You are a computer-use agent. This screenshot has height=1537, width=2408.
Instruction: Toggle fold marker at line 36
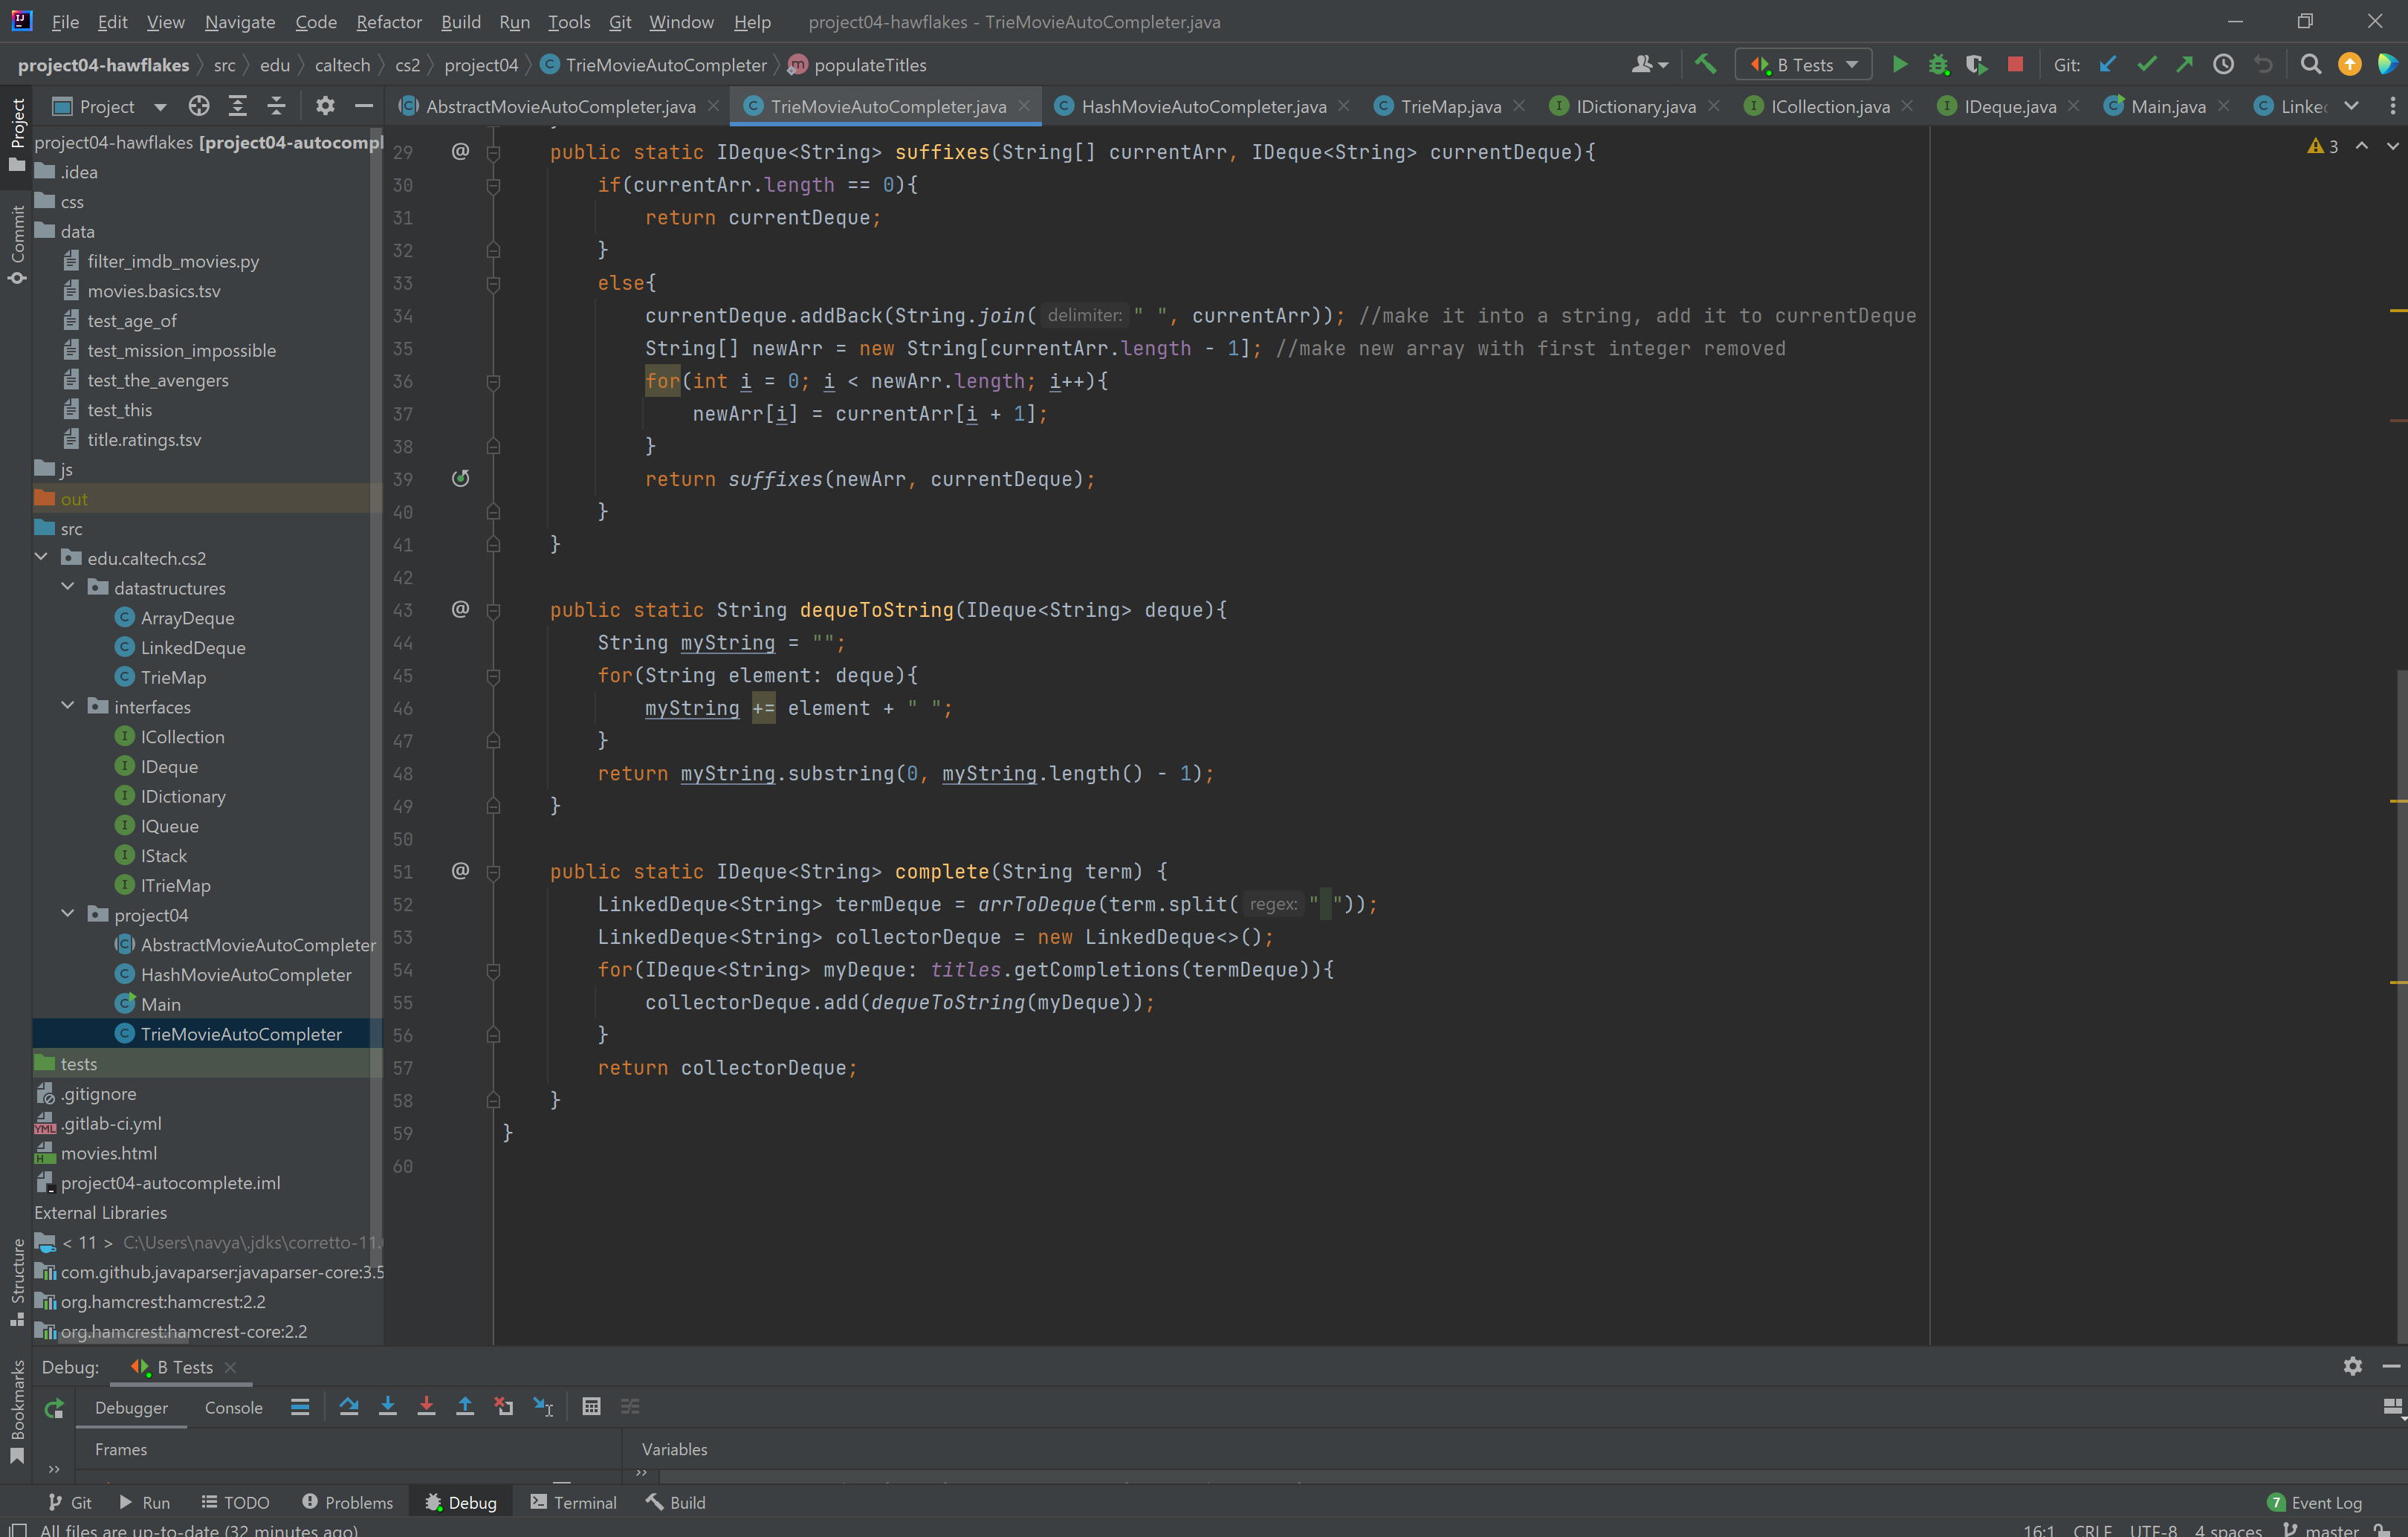493,382
